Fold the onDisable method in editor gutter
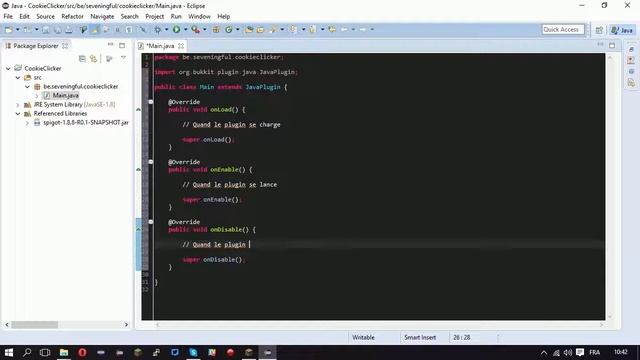The height and width of the screenshot is (360, 640). 151,222
